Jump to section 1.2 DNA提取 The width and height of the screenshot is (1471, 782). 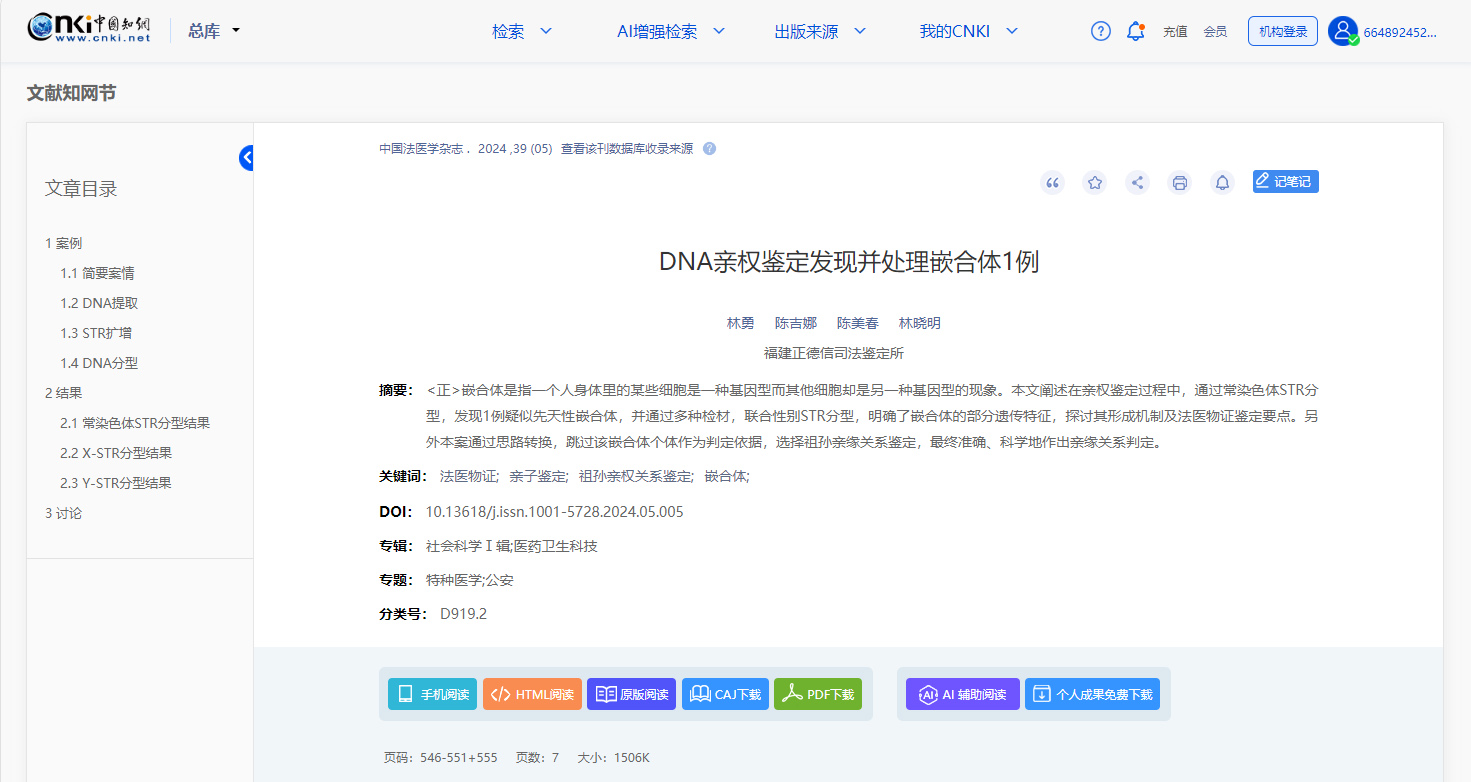(98, 303)
